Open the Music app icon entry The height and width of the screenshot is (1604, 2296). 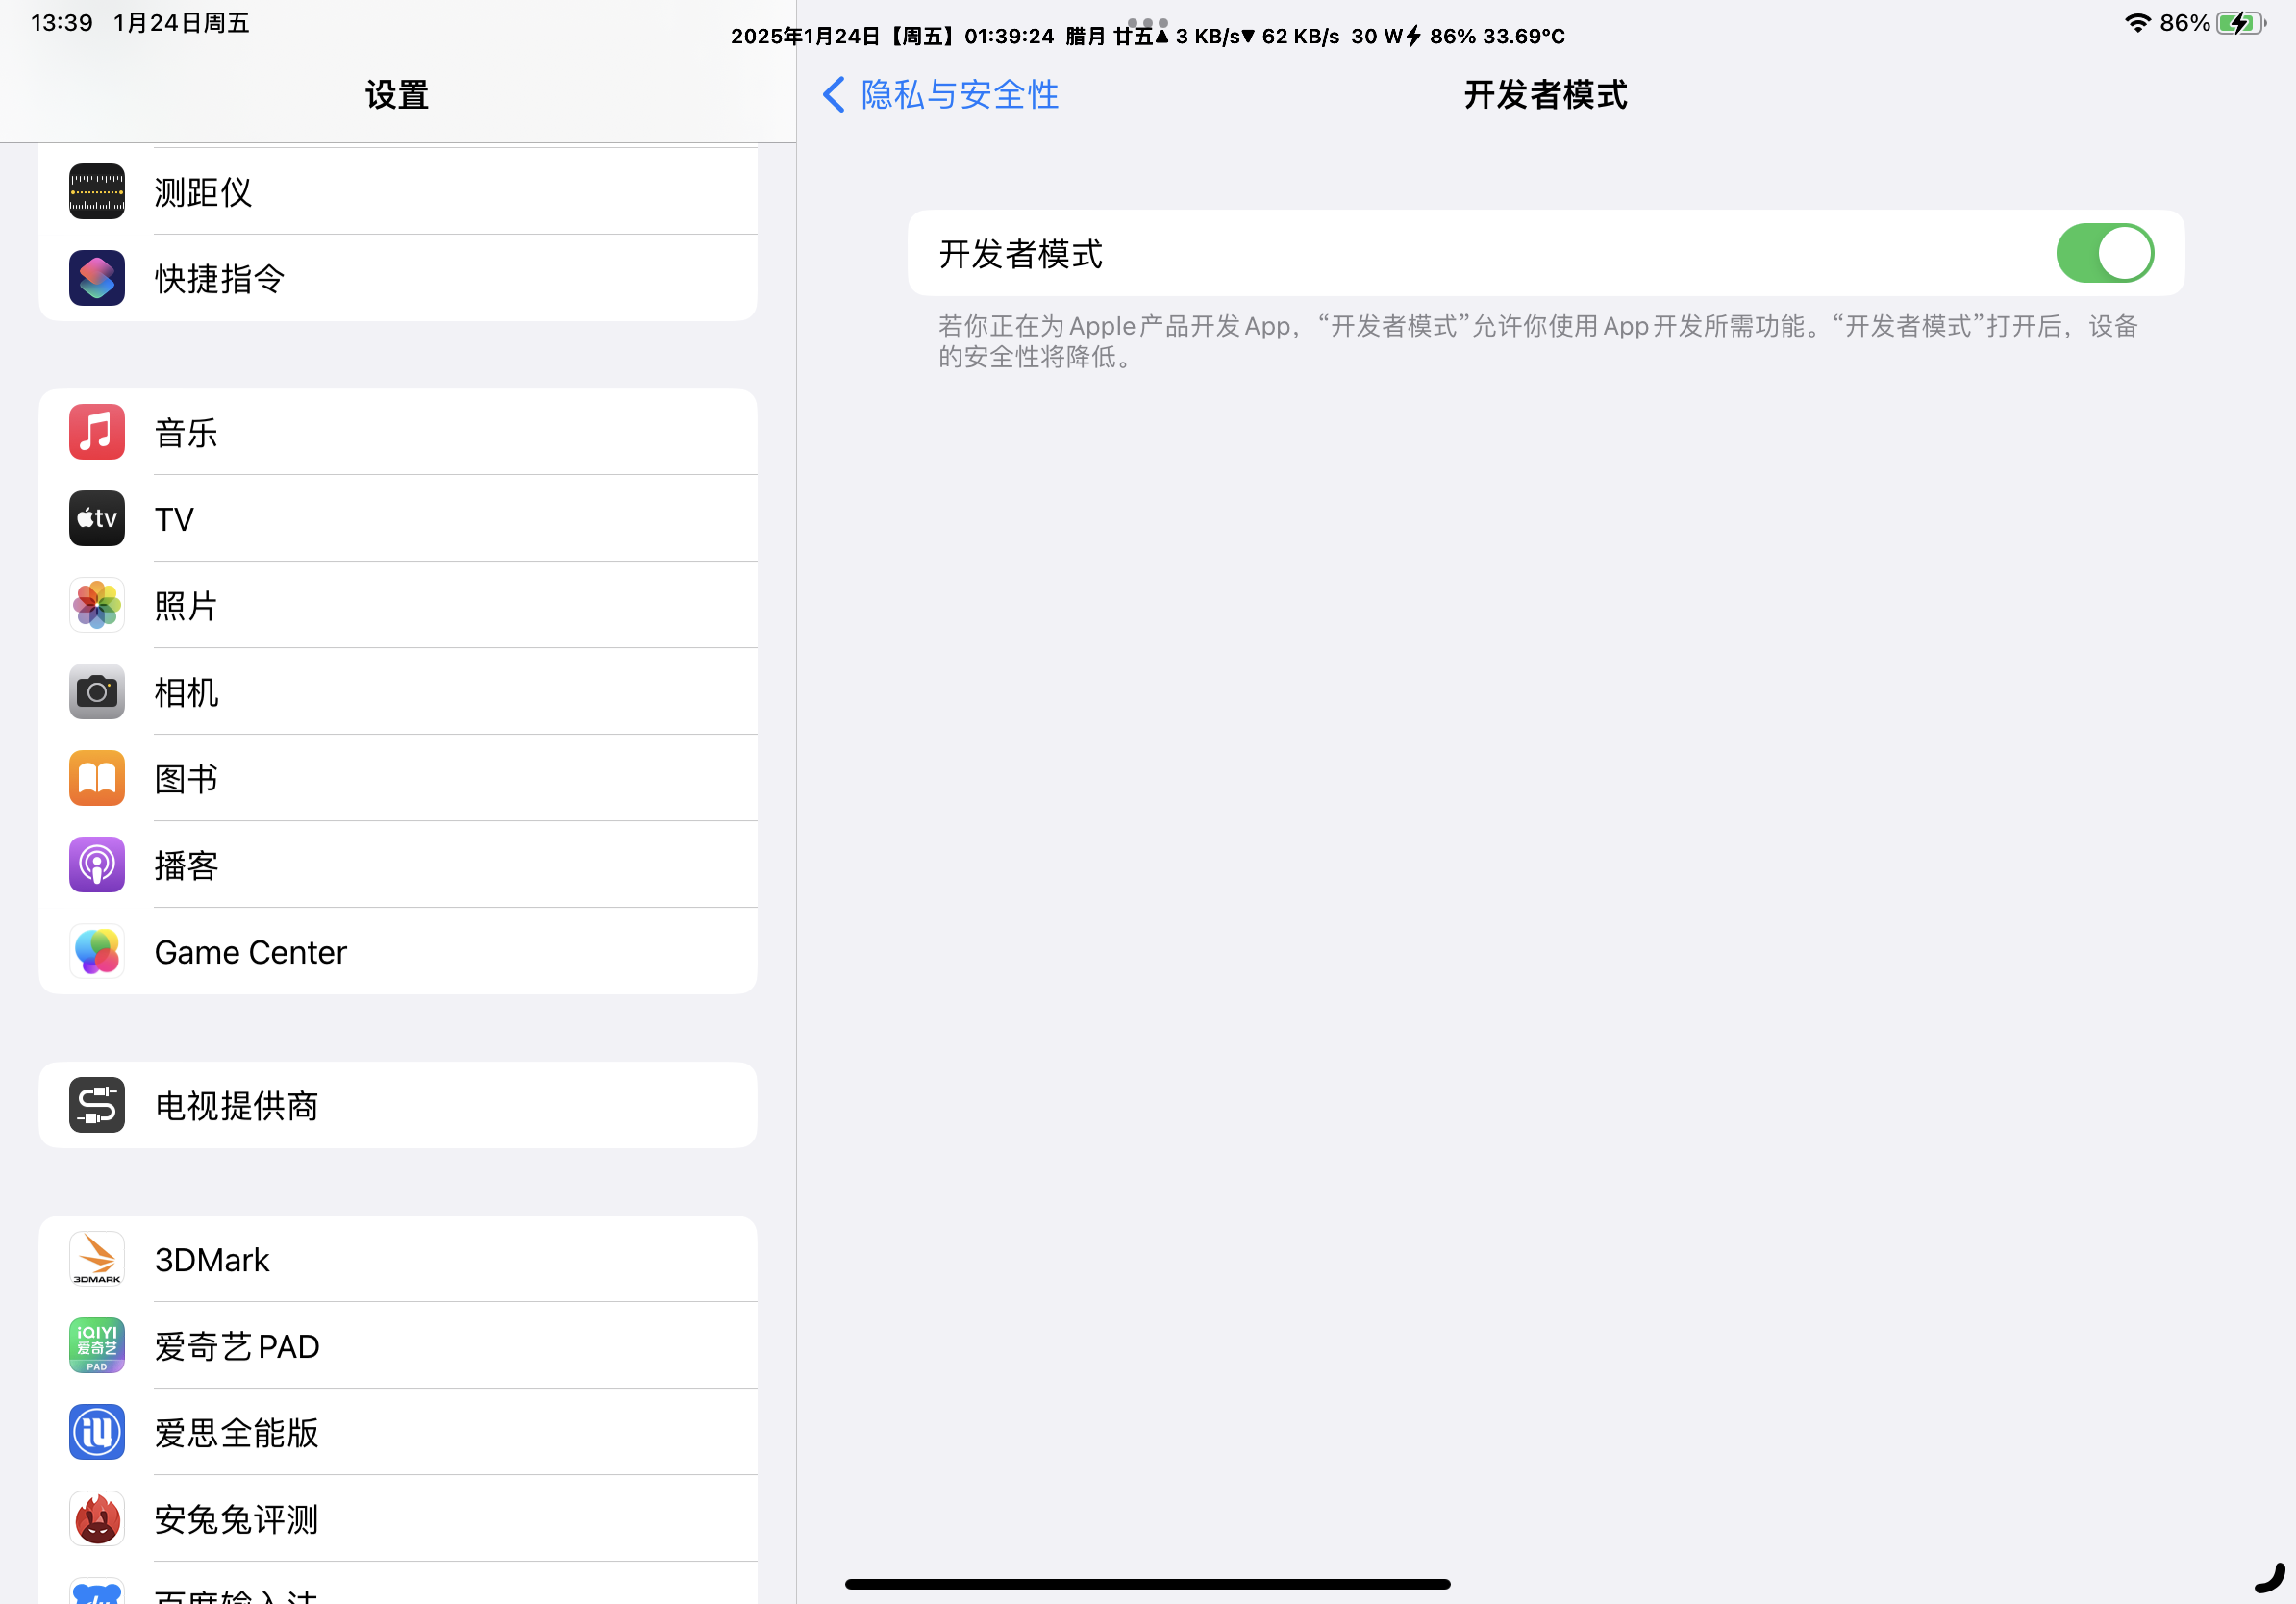point(97,432)
